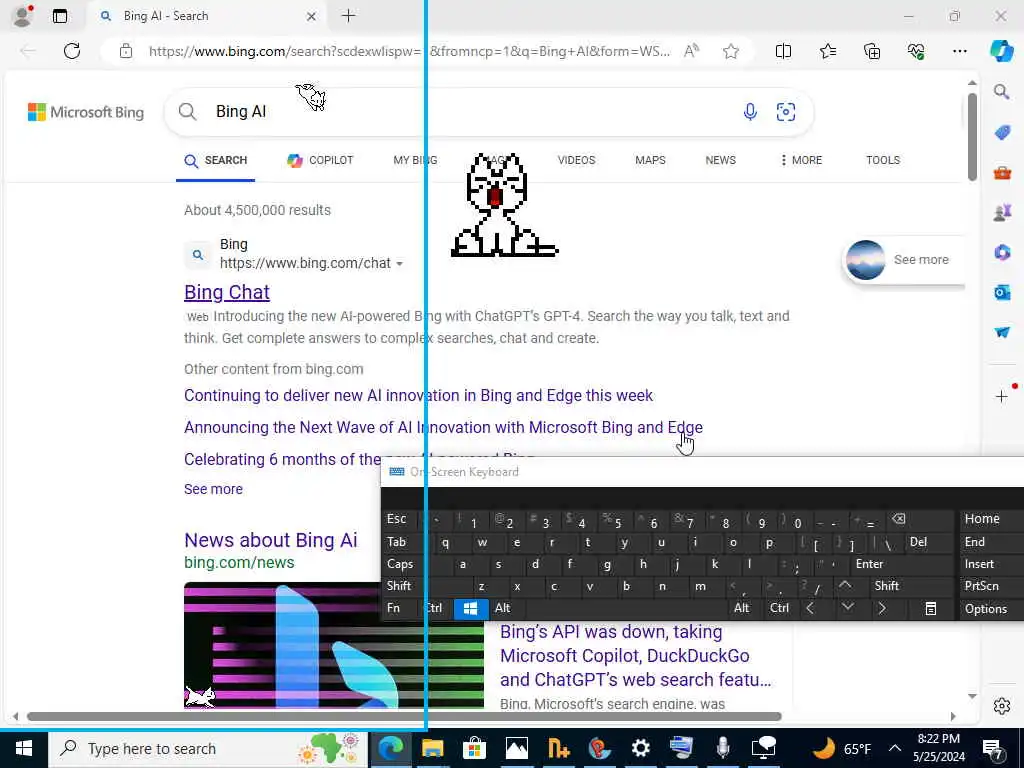Toggle the Caps key on keyboard
This screenshot has height=768, width=1024.
click(x=400, y=564)
